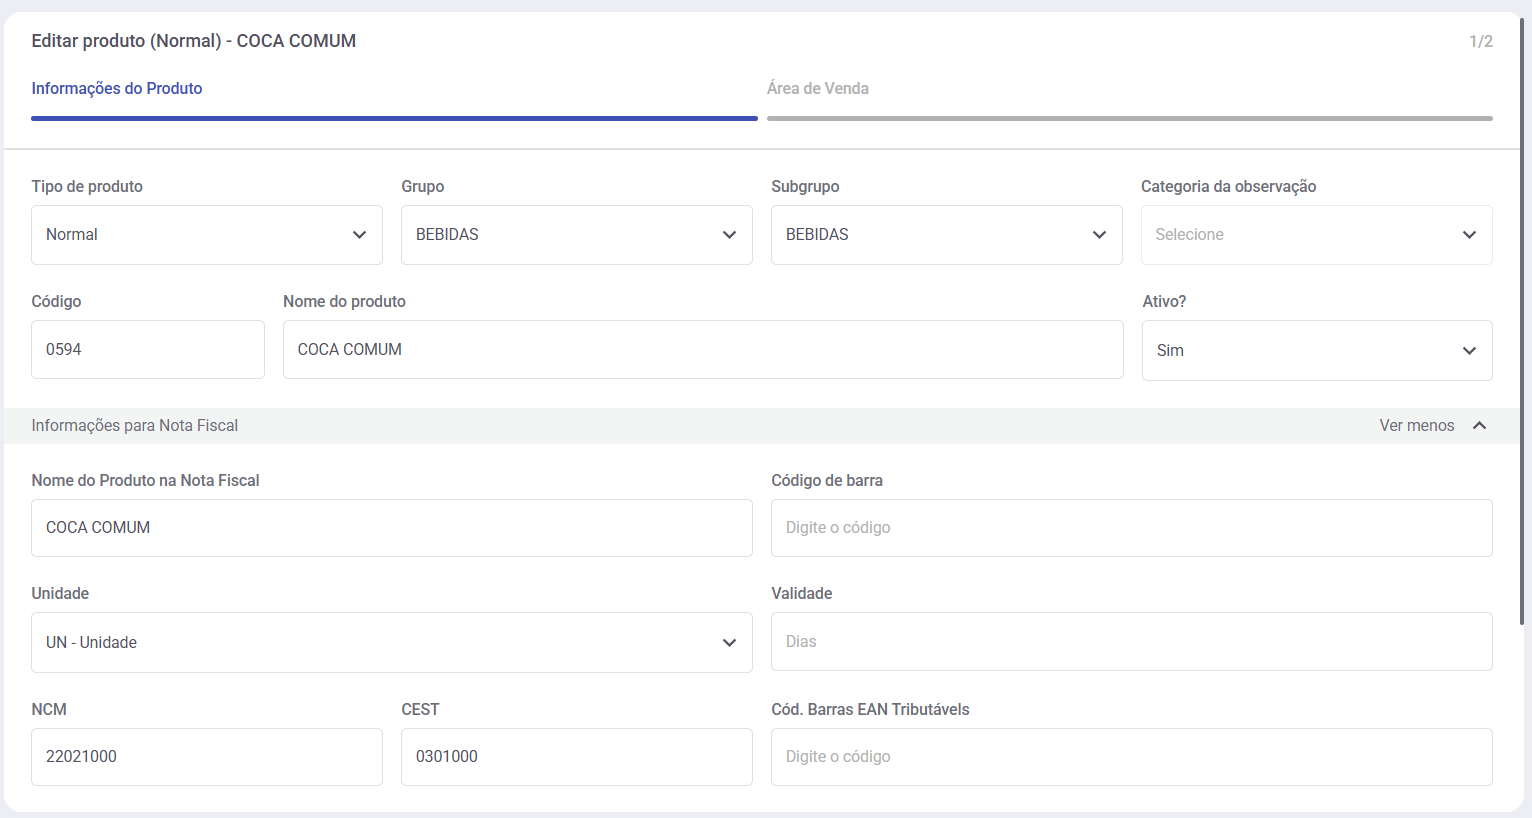Screen dimensions: 1532x818
Task: Click the 'Código' field label
Action: (x=56, y=301)
